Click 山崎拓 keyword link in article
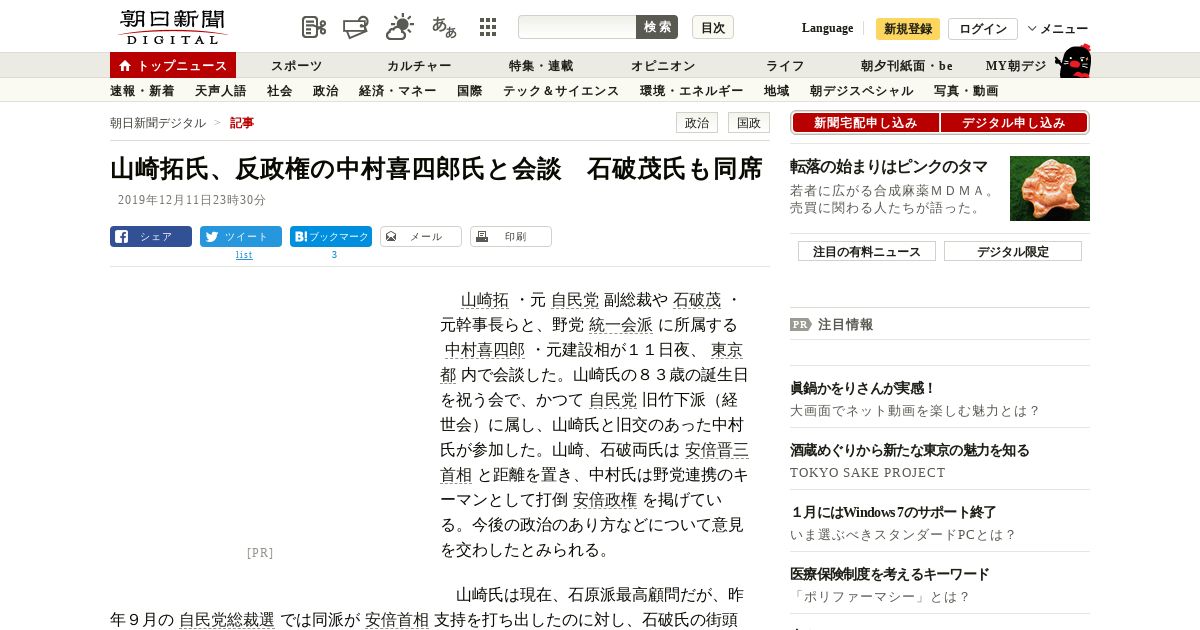The height and width of the screenshot is (630, 1200). click(x=485, y=300)
